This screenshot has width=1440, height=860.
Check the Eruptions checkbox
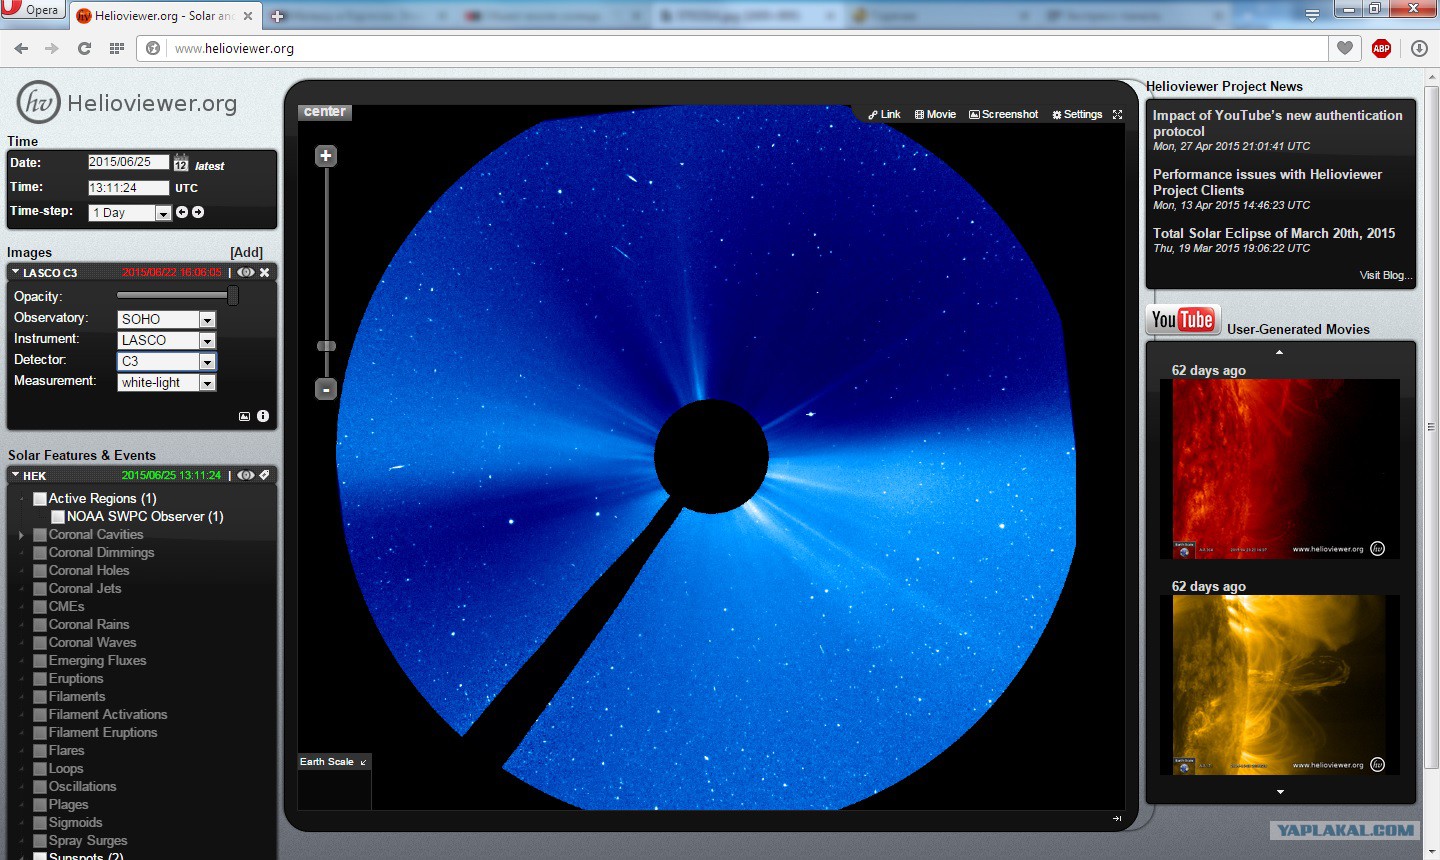[x=40, y=678]
